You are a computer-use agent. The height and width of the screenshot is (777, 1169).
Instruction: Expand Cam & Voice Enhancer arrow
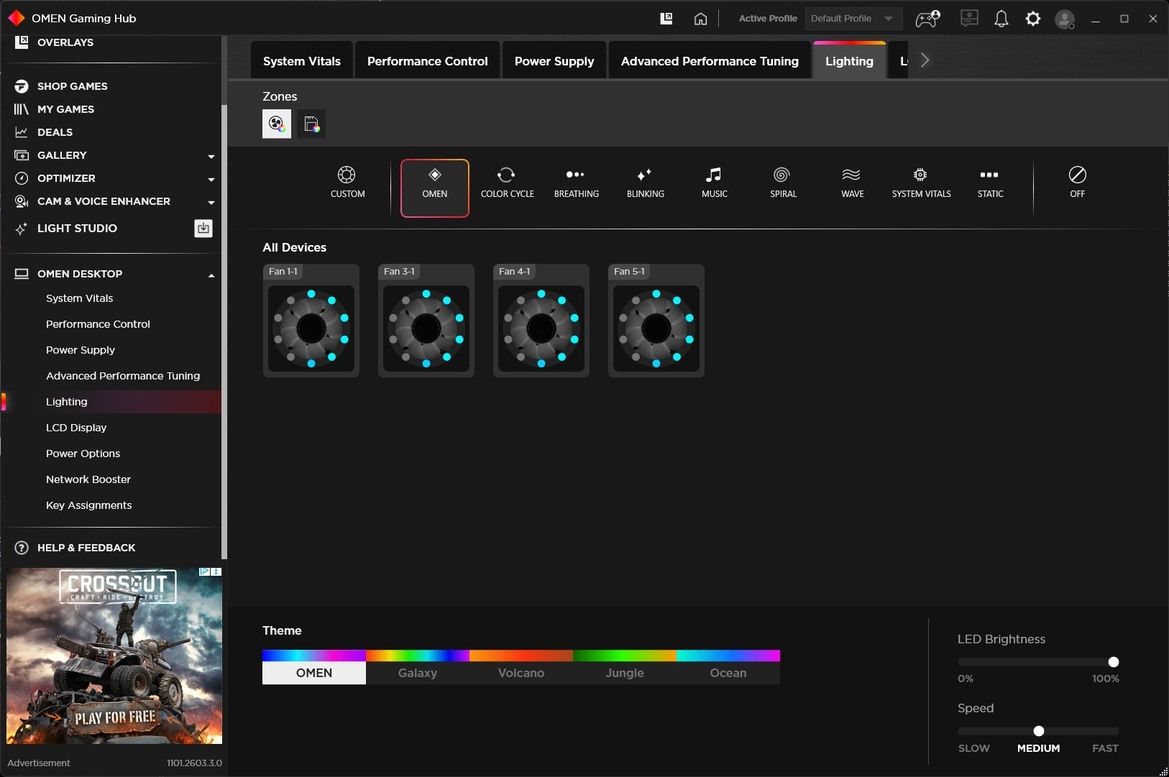(x=211, y=202)
